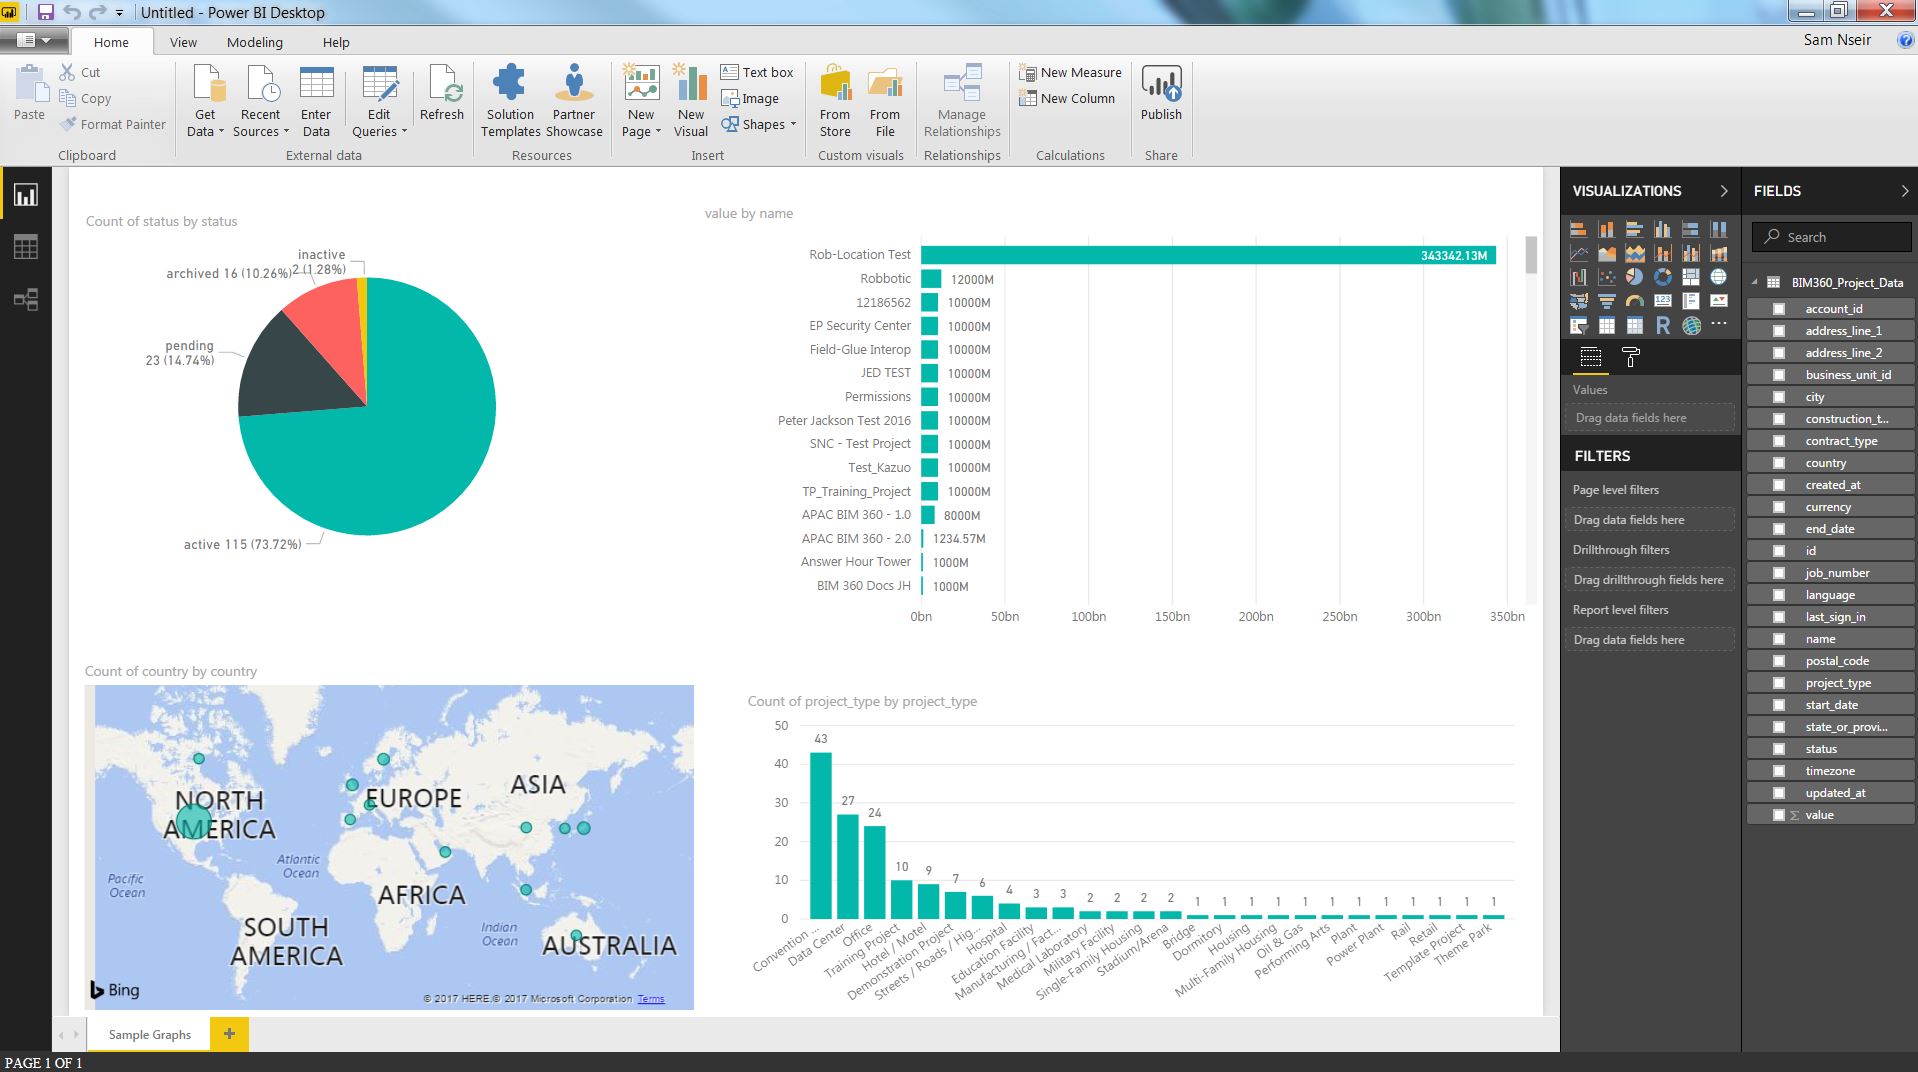Image resolution: width=1918 pixels, height=1072 pixels.
Task: Open the Edit Queries dropdown arrow
Action: 404,132
